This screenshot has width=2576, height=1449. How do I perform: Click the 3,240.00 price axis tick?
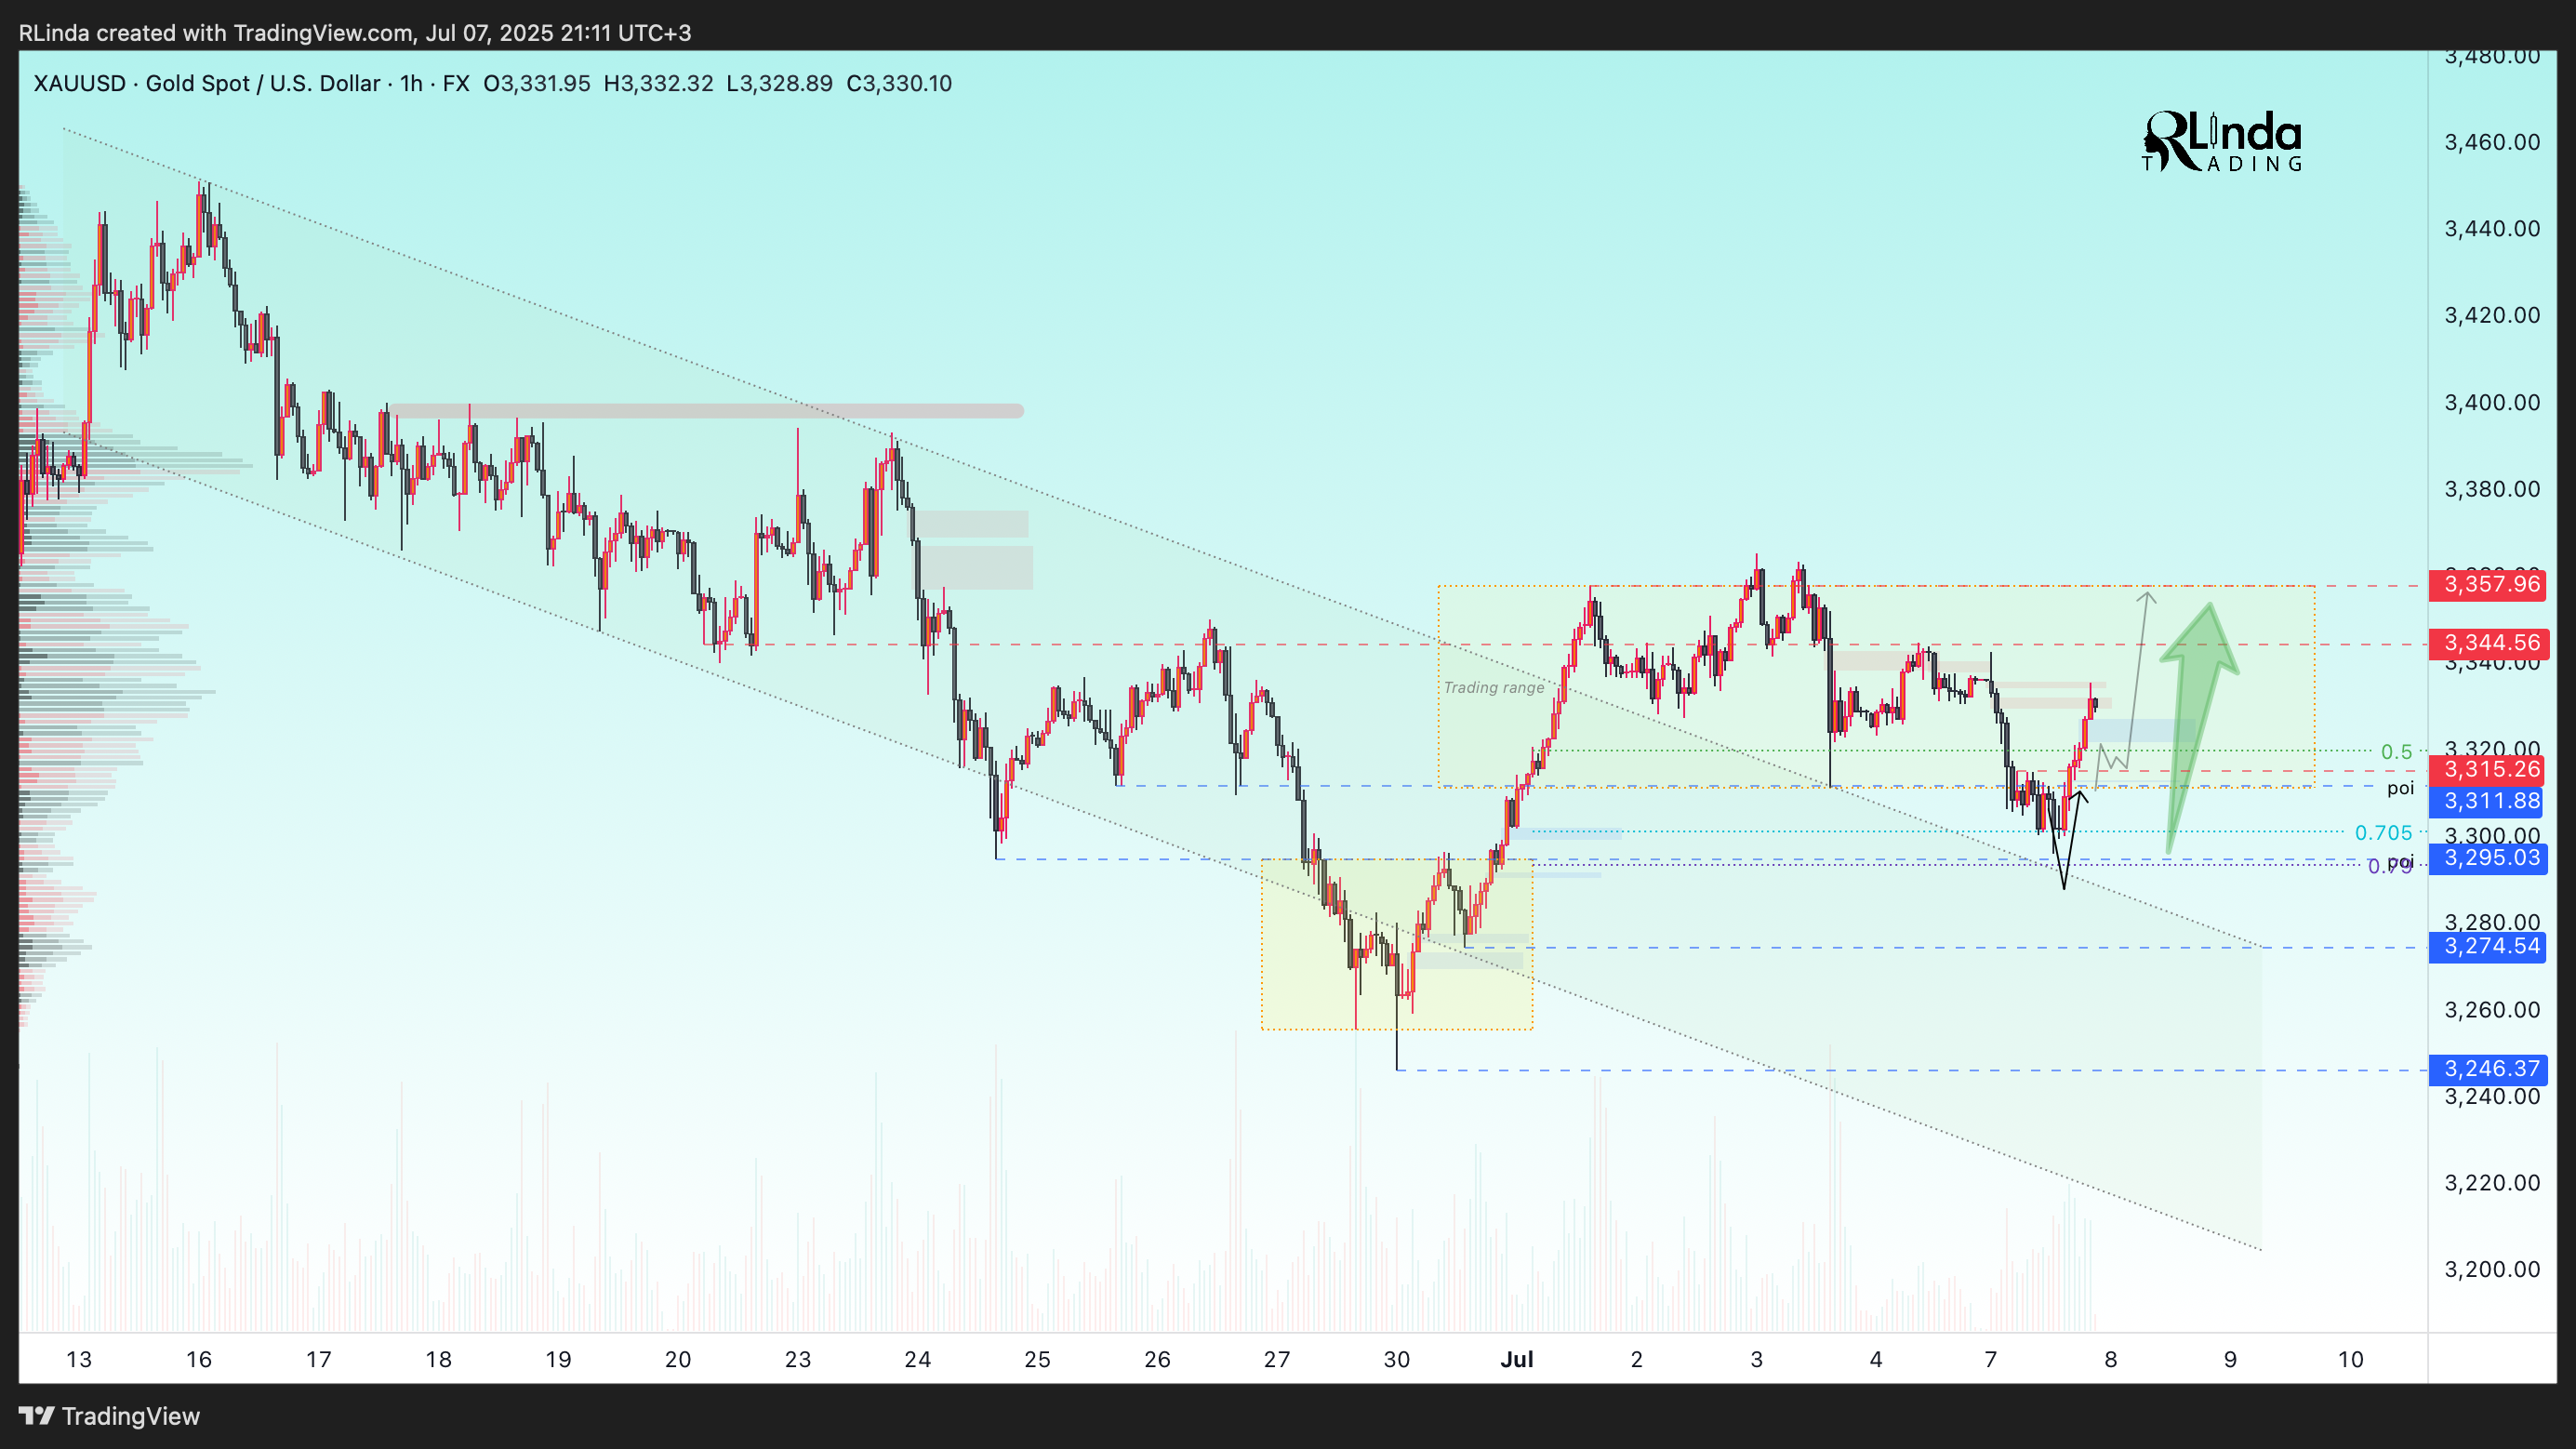click(2492, 1097)
